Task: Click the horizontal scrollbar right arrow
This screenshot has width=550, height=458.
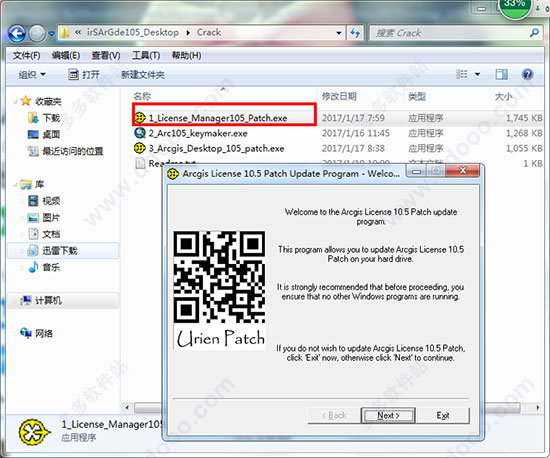Action: click(537, 408)
